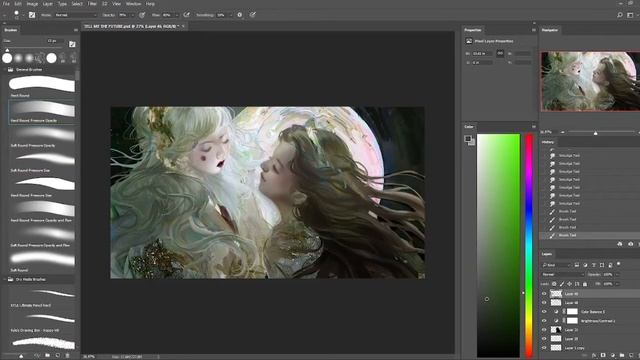640x360 pixels.
Task: Create new document from state icon in History
Action: tap(620, 244)
